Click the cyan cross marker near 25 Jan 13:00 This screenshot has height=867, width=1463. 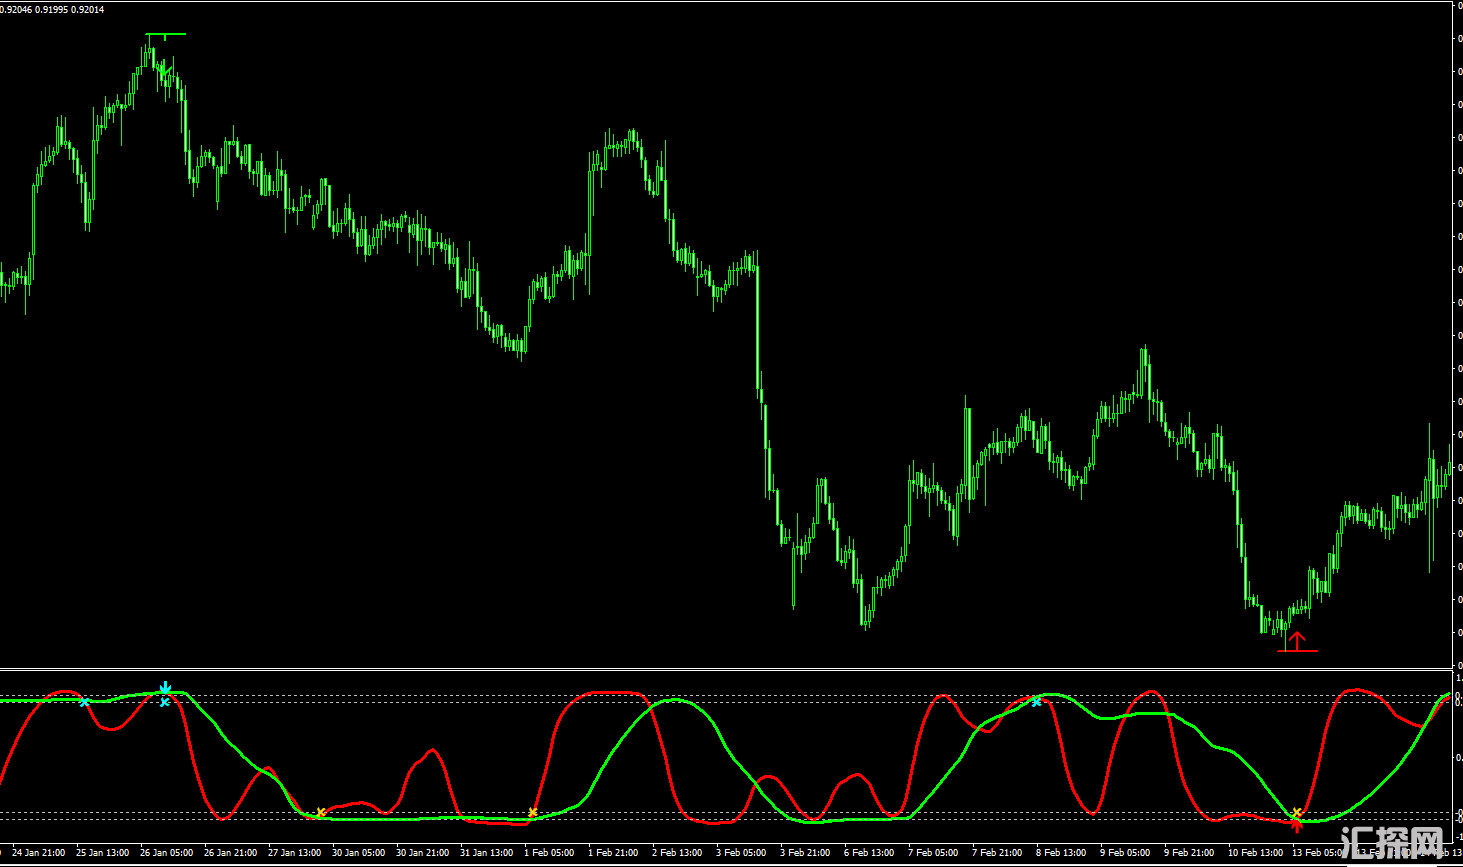[x=85, y=702]
